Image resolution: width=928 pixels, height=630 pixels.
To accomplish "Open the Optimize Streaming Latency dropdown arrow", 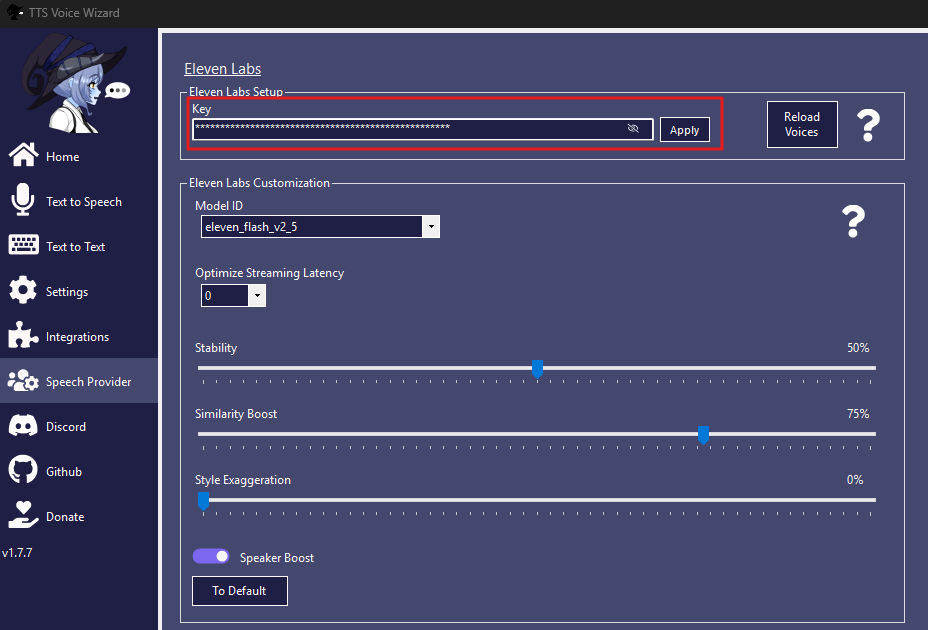I will point(257,295).
